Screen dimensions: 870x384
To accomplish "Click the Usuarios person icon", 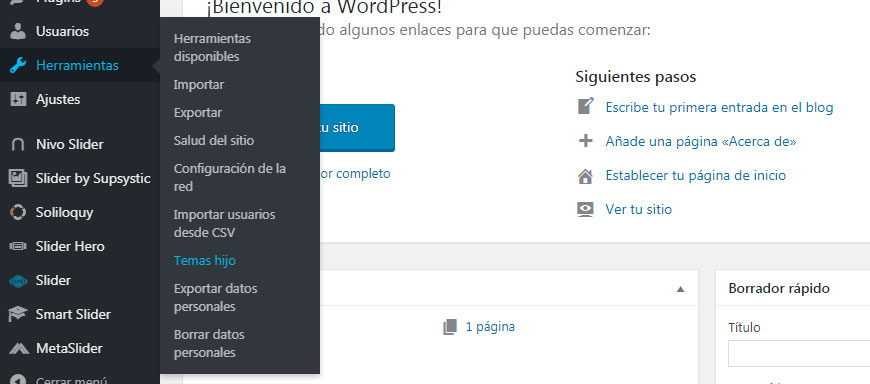I will click(18, 32).
